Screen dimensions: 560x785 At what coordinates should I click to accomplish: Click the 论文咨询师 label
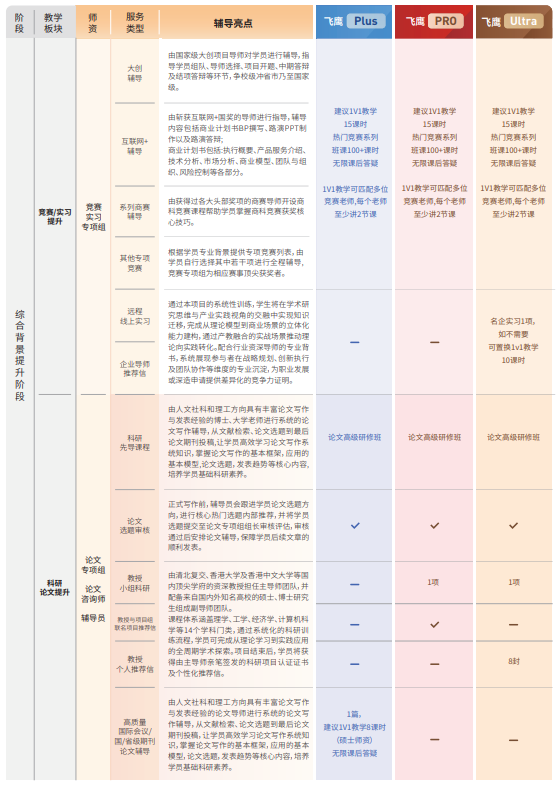click(94, 594)
